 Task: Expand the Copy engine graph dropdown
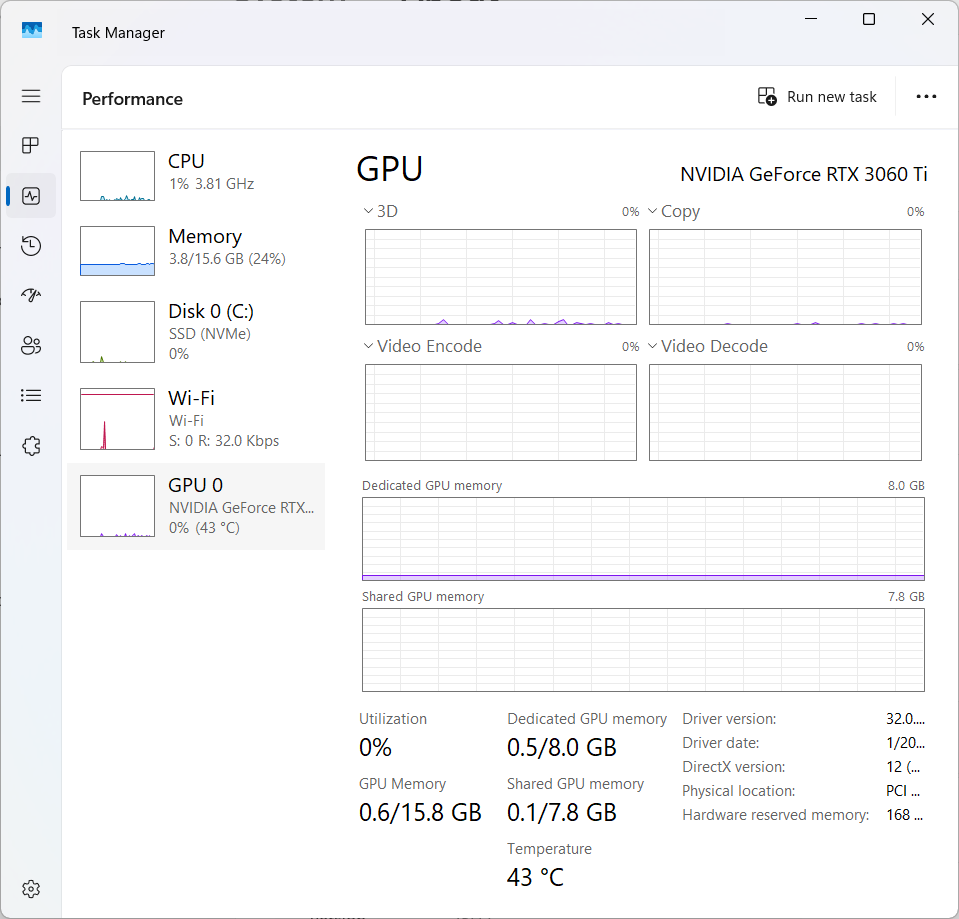[673, 212]
